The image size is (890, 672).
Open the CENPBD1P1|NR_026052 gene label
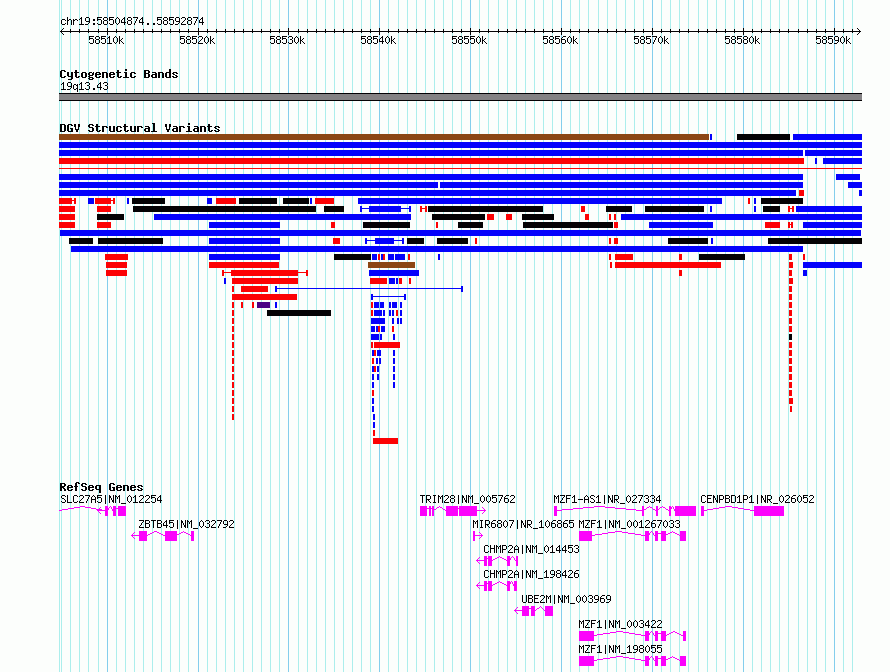757,499
